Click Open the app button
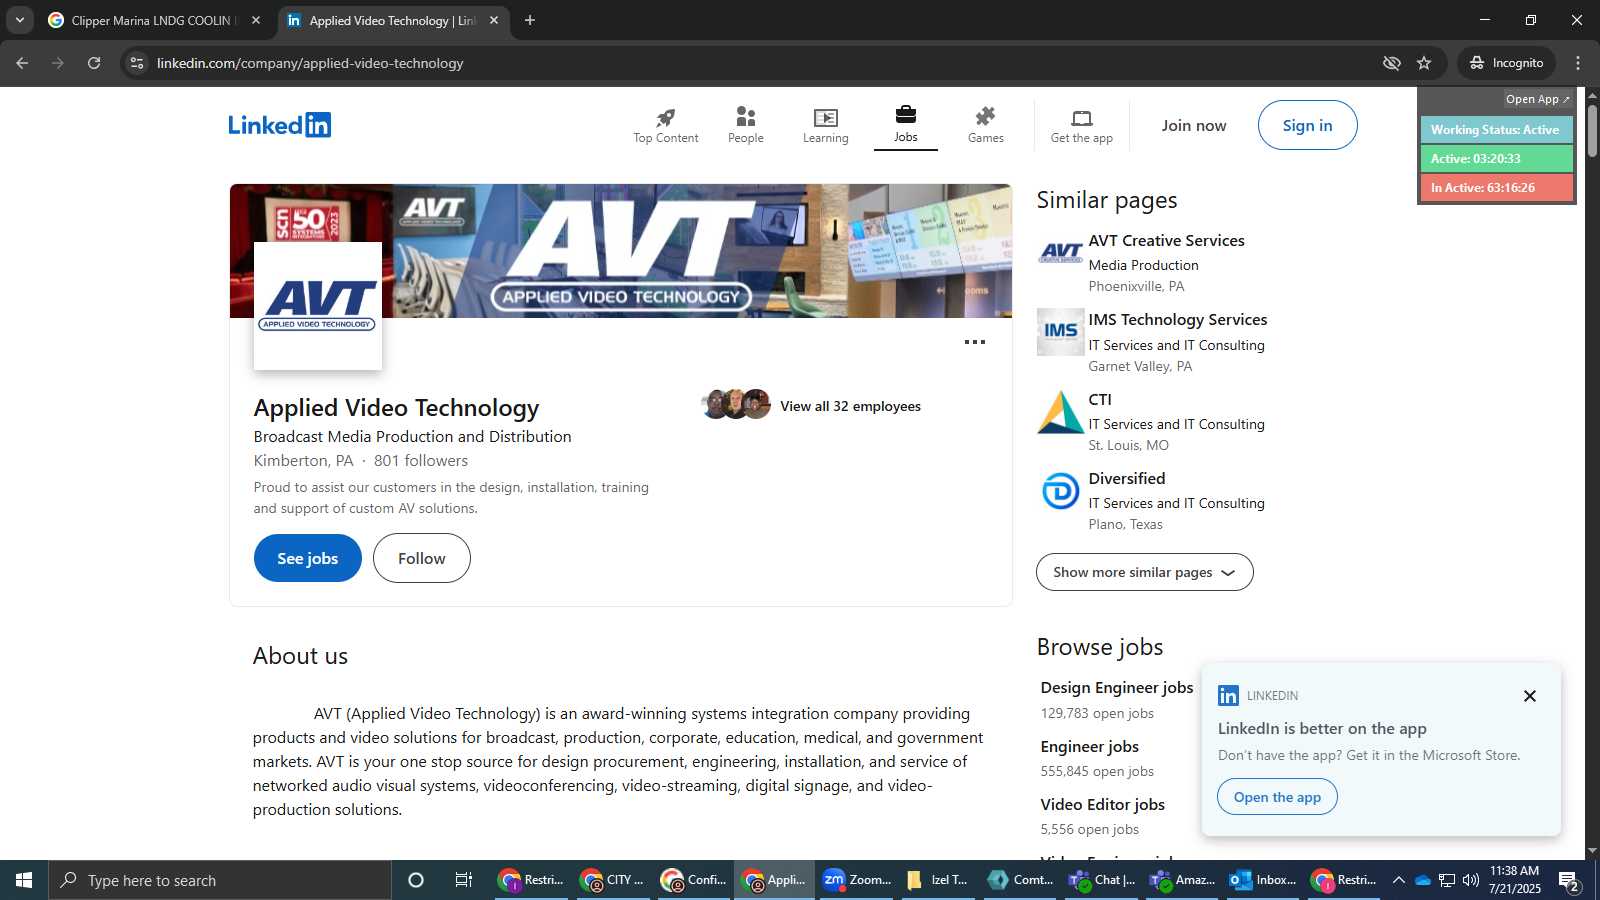The width and height of the screenshot is (1600, 900). 1277,797
